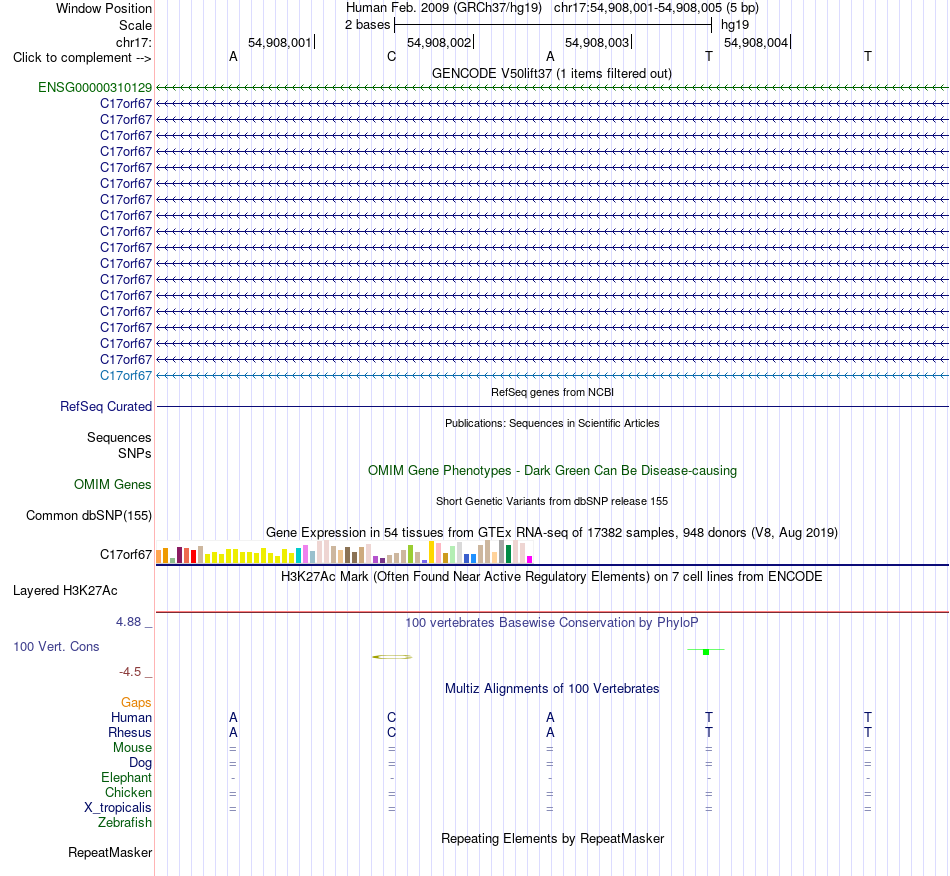Open the ENSG00000310129 gene label
Viewport: 950px width, 876px height.
95,87
